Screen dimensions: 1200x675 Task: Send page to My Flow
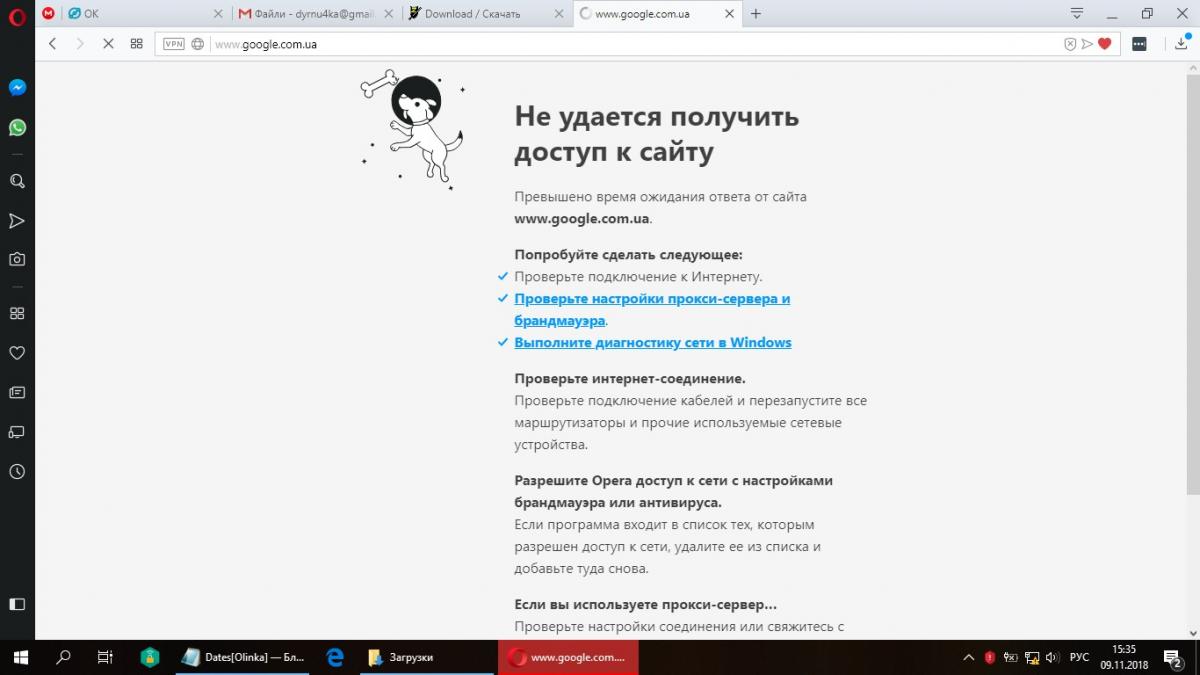tap(1087, 44)
